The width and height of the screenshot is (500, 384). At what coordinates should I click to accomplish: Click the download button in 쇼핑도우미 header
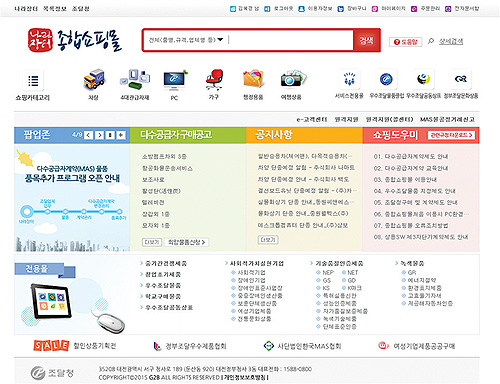click(x=451, y=135)
